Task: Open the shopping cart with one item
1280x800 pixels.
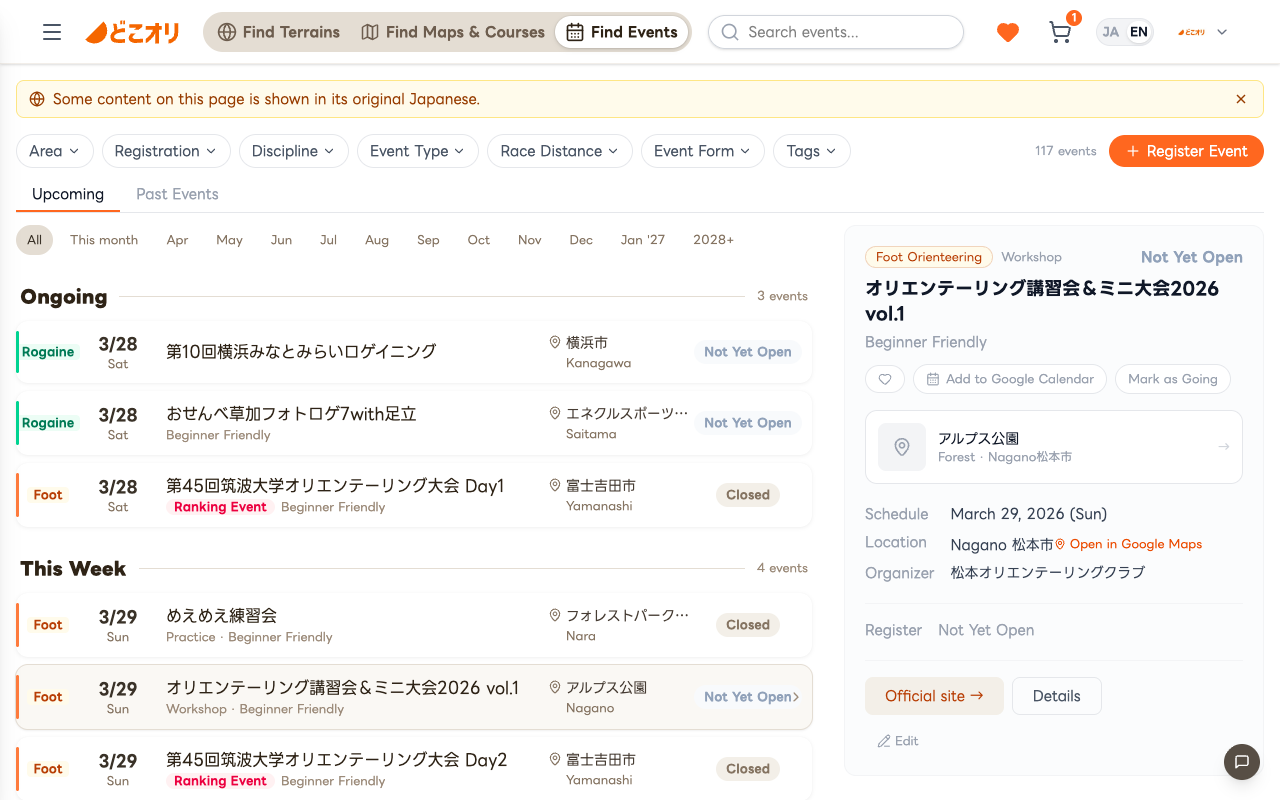Action: [x=1059, y=33]
